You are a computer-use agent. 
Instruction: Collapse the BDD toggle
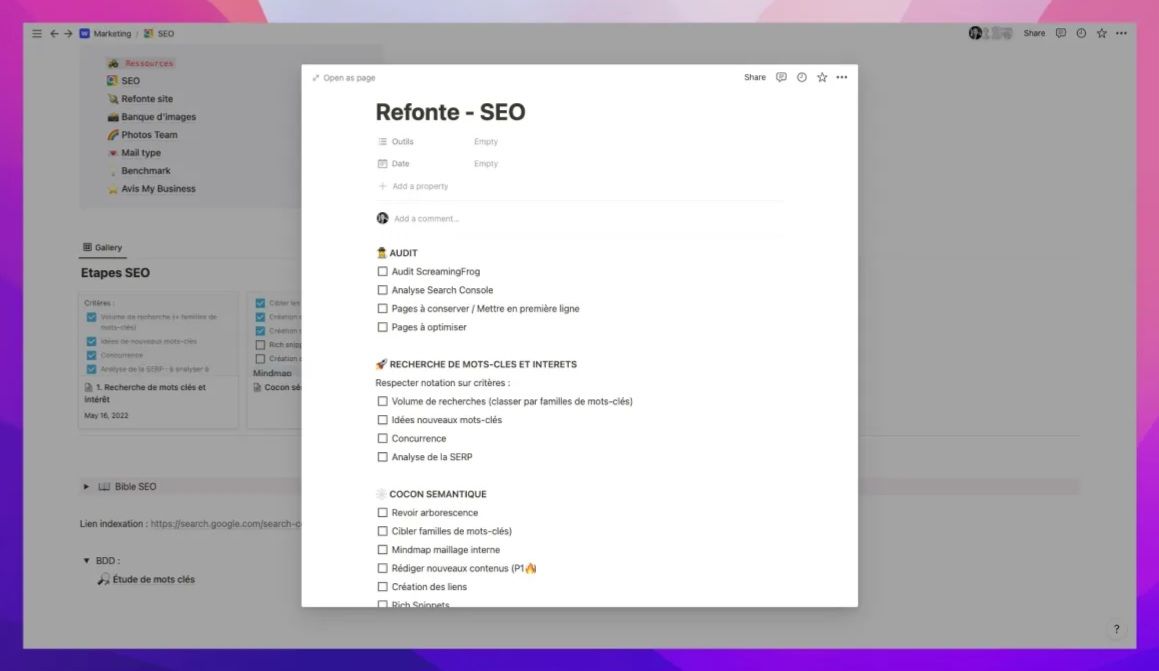point(86,561)
